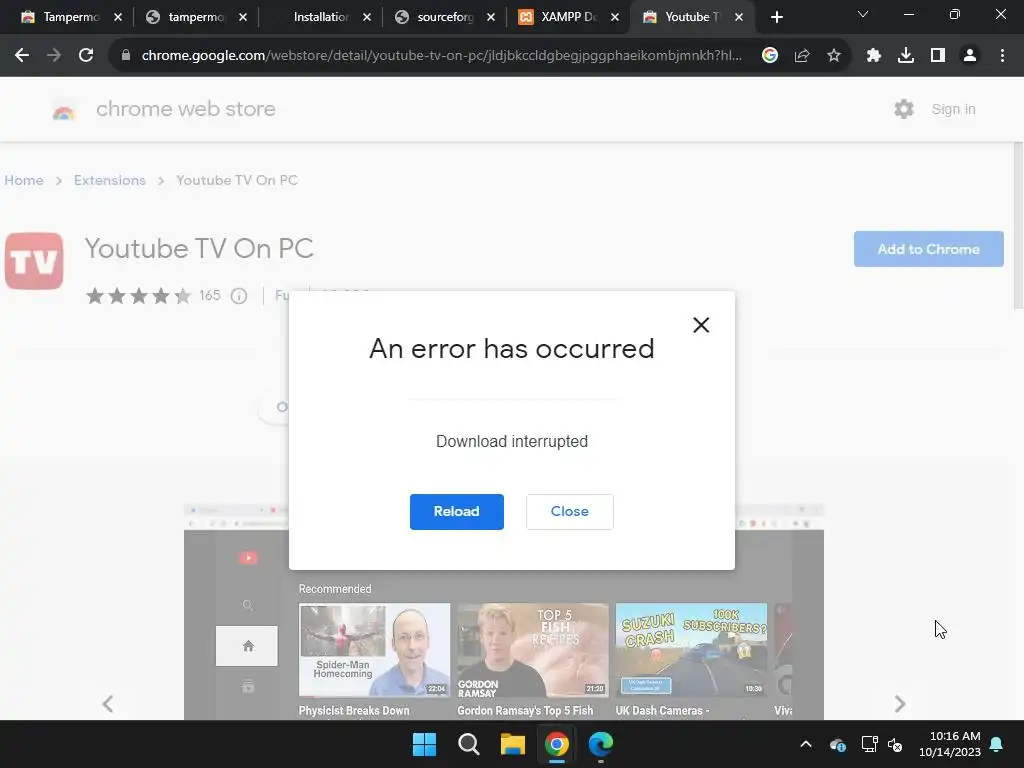Show next screenshot with right arrow
This screenshot has height=768, width=1024.
tap(900, 703)
